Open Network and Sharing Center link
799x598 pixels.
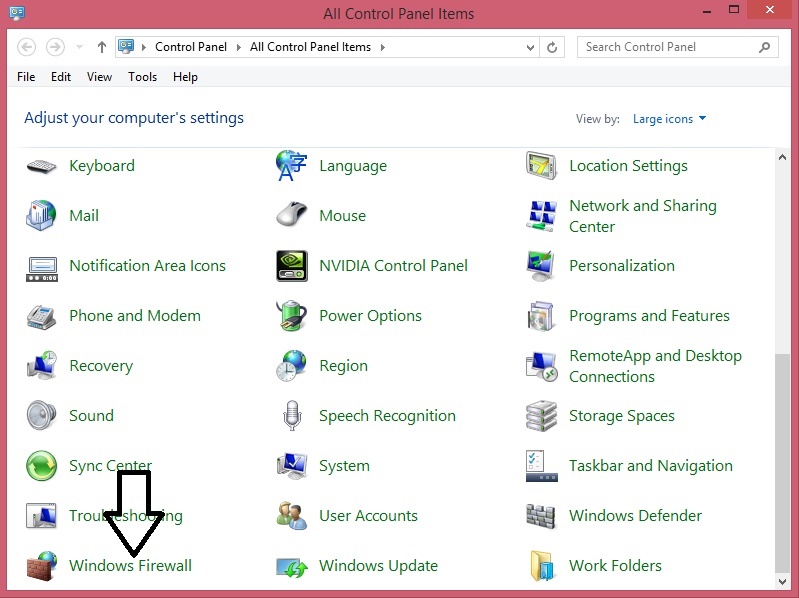(x=643, y=216)
